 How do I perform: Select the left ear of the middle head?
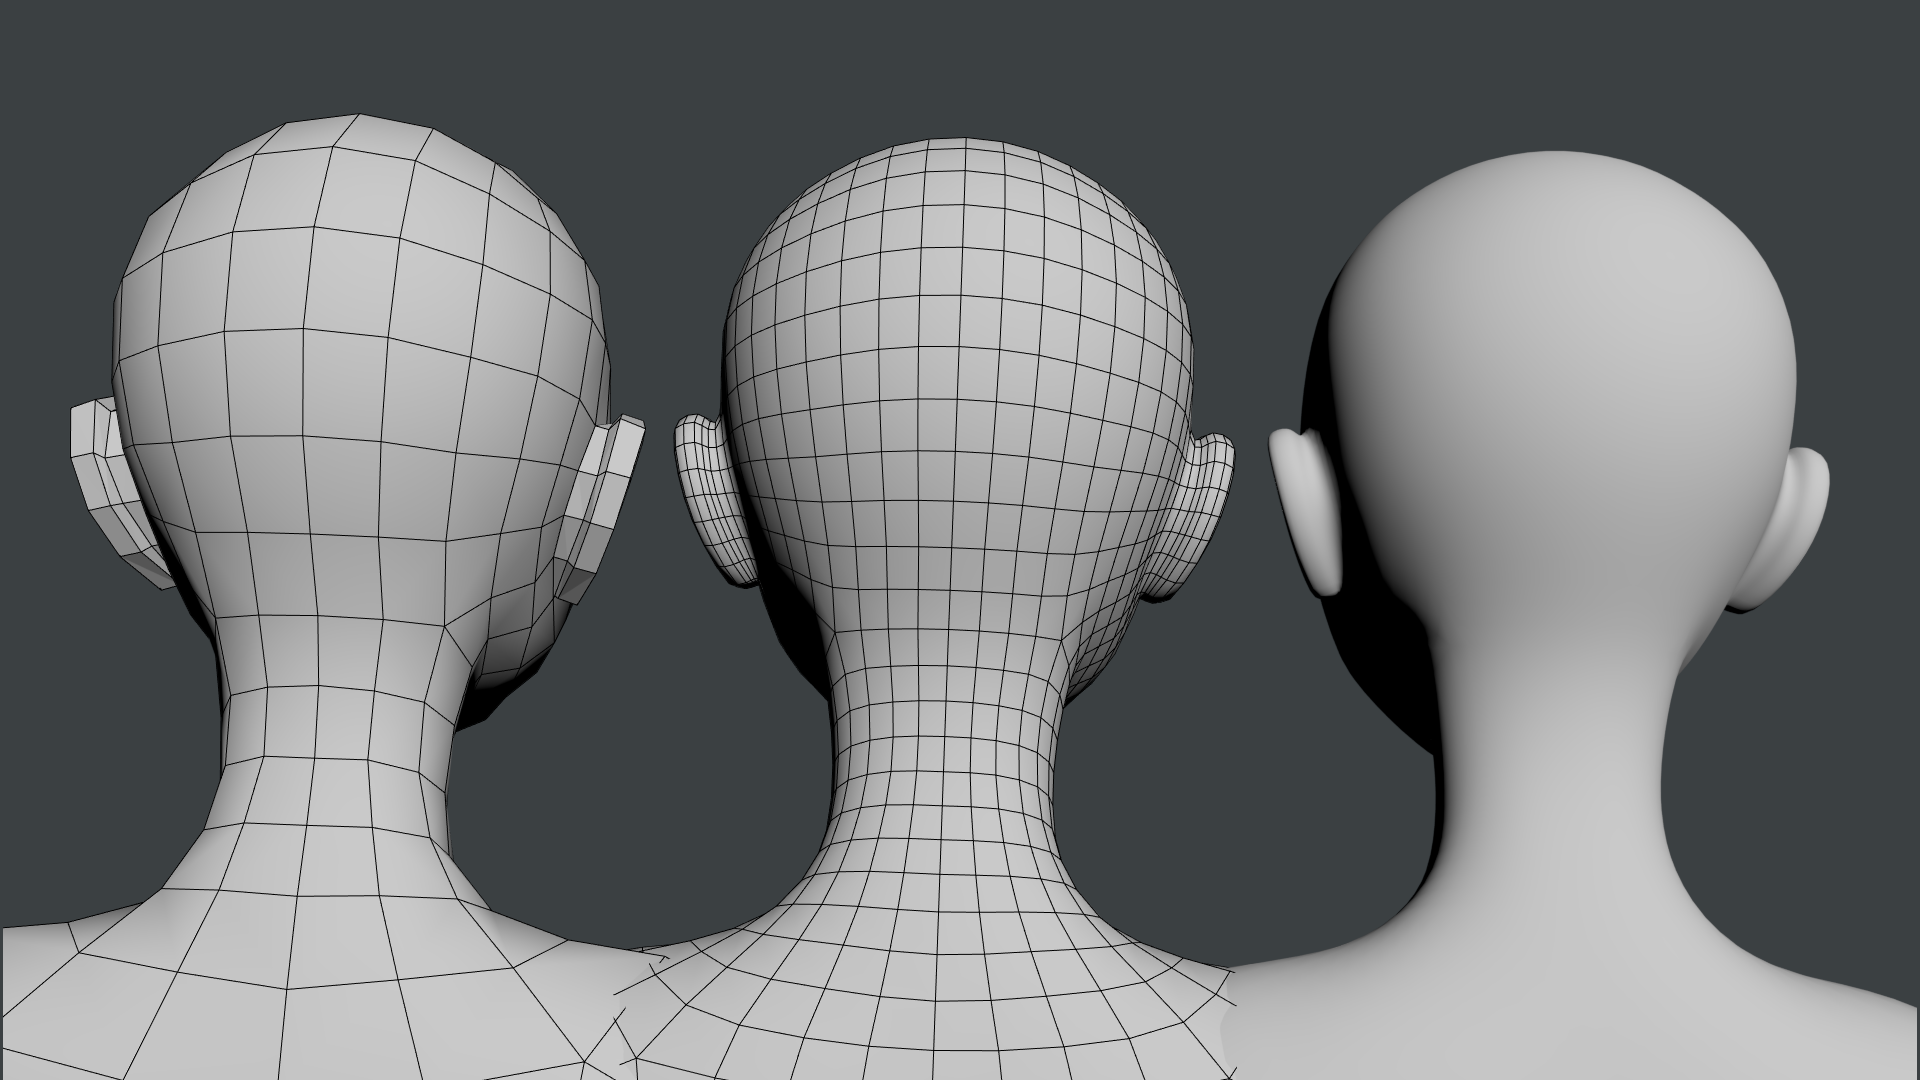pos(710,500)
